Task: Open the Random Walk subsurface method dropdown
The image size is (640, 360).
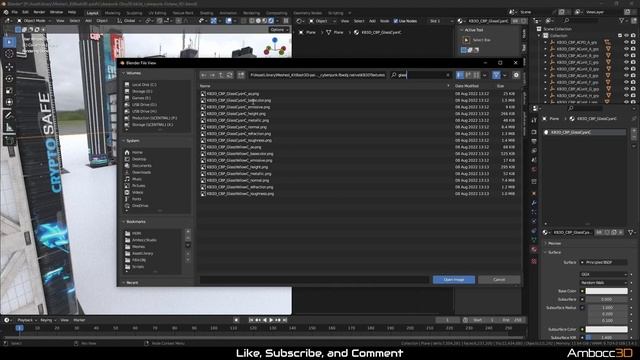Action: (x=604, y=282)
